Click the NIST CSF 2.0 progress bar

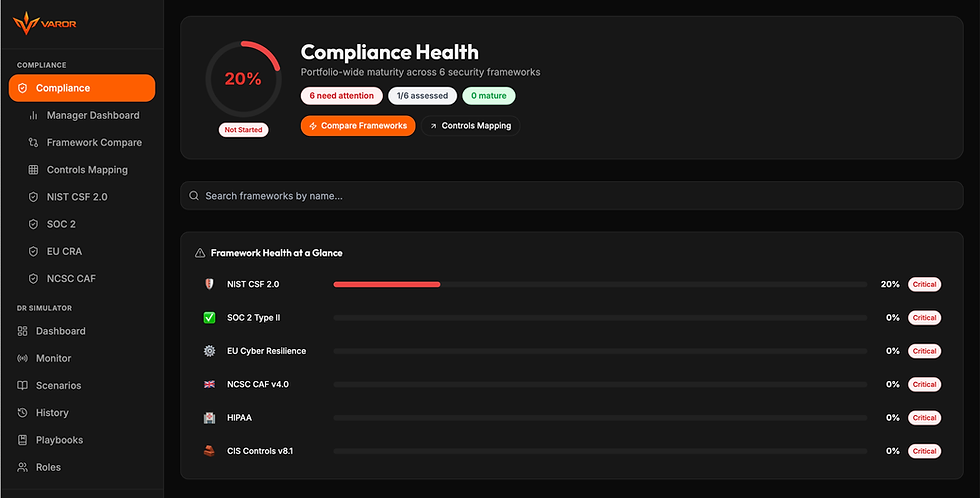pos(600,284)
